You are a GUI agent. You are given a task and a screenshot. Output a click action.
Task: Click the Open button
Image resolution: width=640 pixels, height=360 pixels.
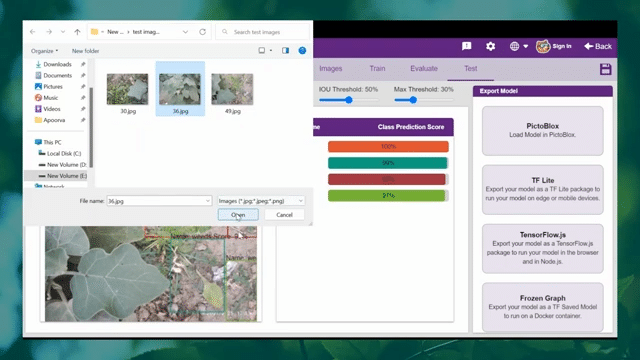238,215
